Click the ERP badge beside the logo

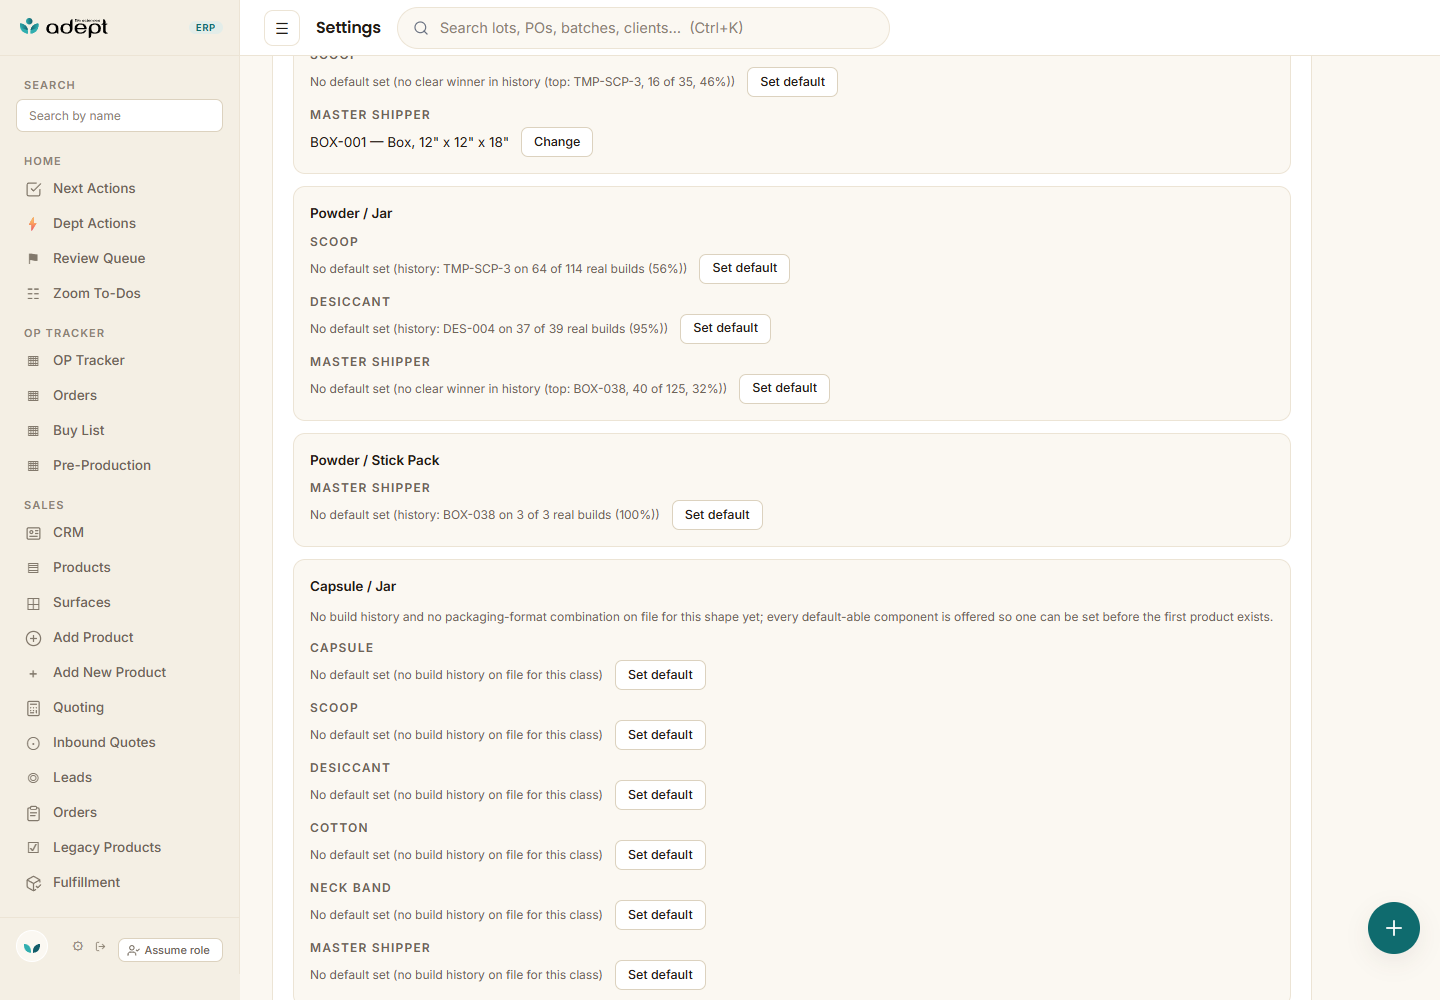(205, 28)
